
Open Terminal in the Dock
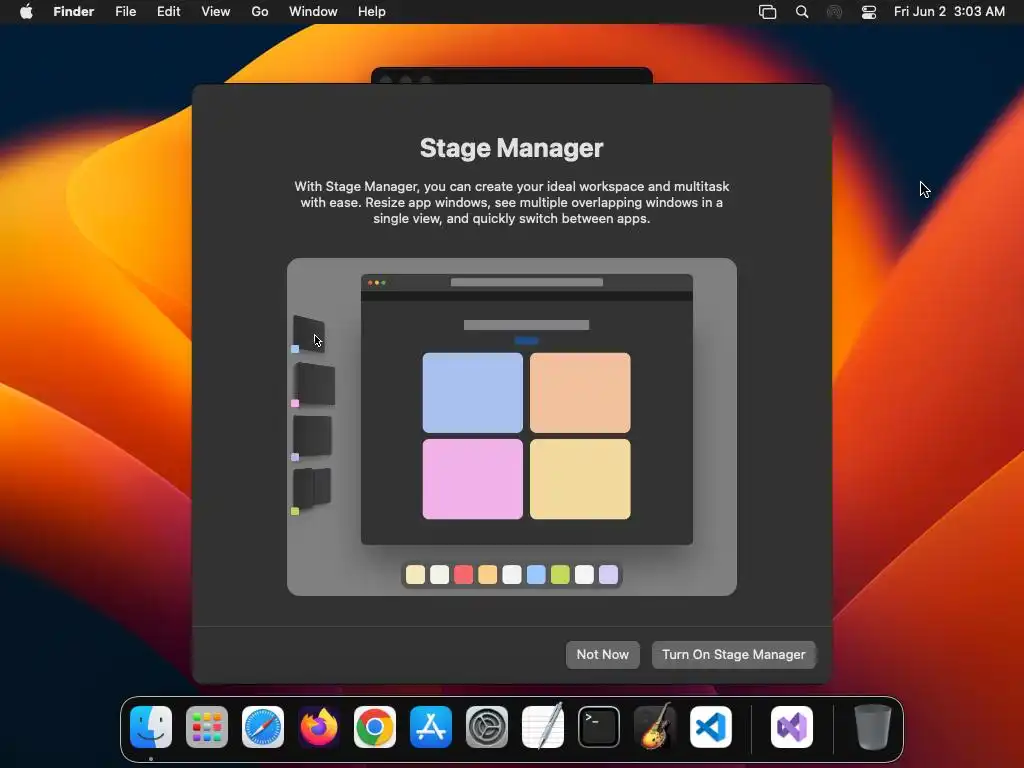point(599,727)
